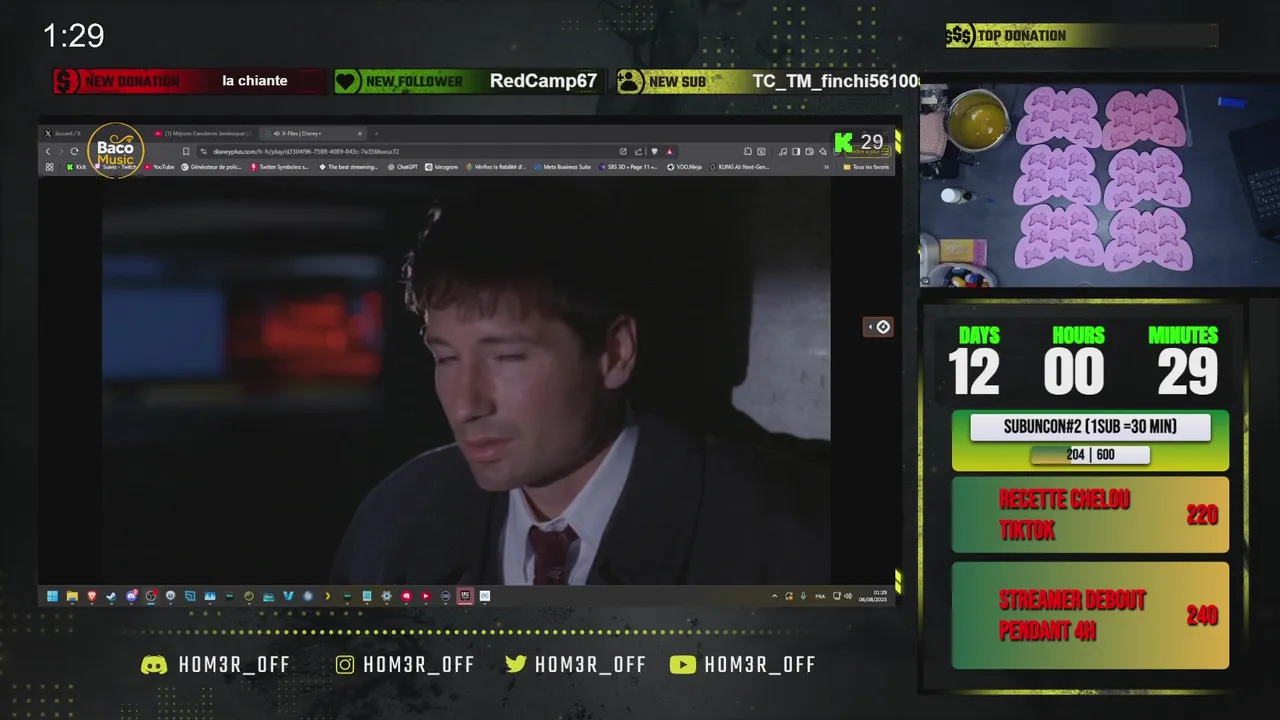Image resolution: width=1280 pixels, height=720 pixels.
Task: Click the STREAMER DEBOUT PENDANT 4H goal
Action: (1090, 615)
